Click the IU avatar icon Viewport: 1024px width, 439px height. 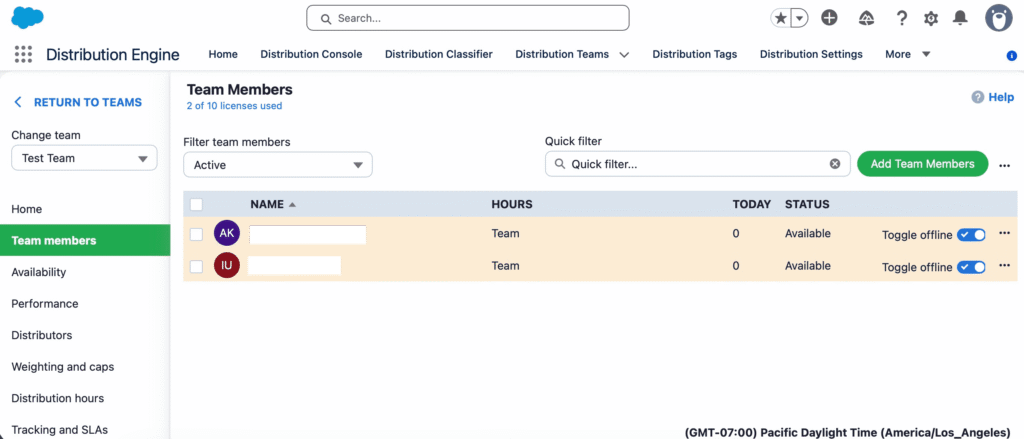click(227, 265)
